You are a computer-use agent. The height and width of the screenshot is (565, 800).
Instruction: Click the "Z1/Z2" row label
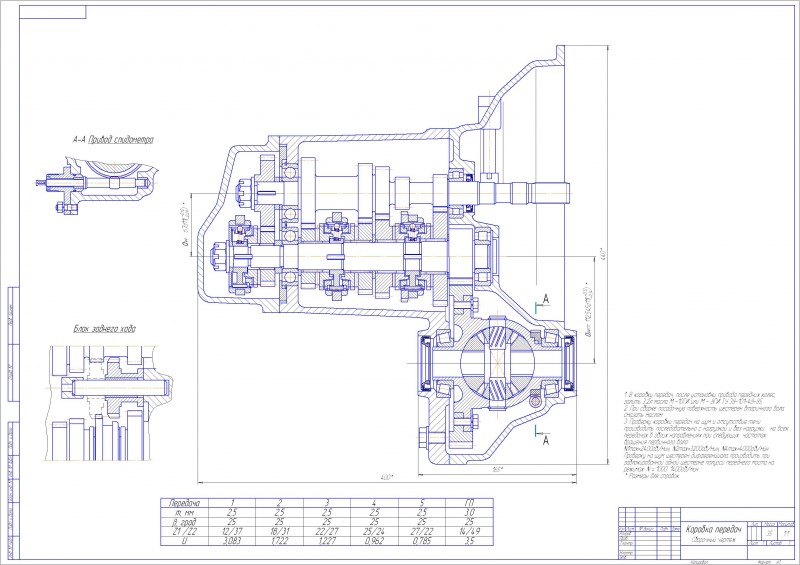click(184, 531)
